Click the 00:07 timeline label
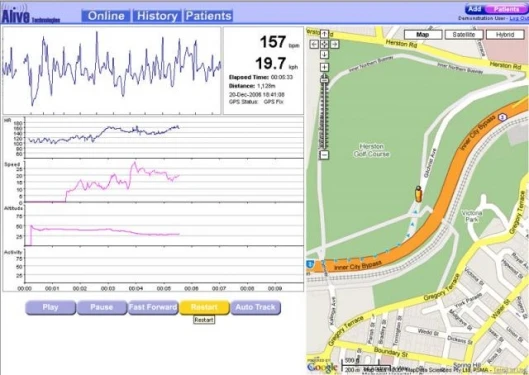The image size is (529, 375). pyautogui.click(x=219, y=289)
